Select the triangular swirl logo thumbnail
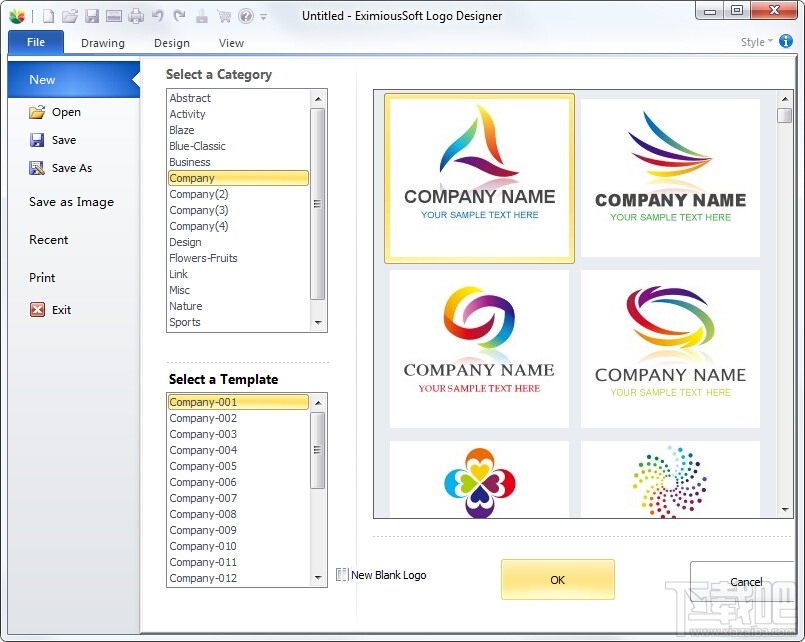Screen dimensions: 805x642 tap(480, 178)
